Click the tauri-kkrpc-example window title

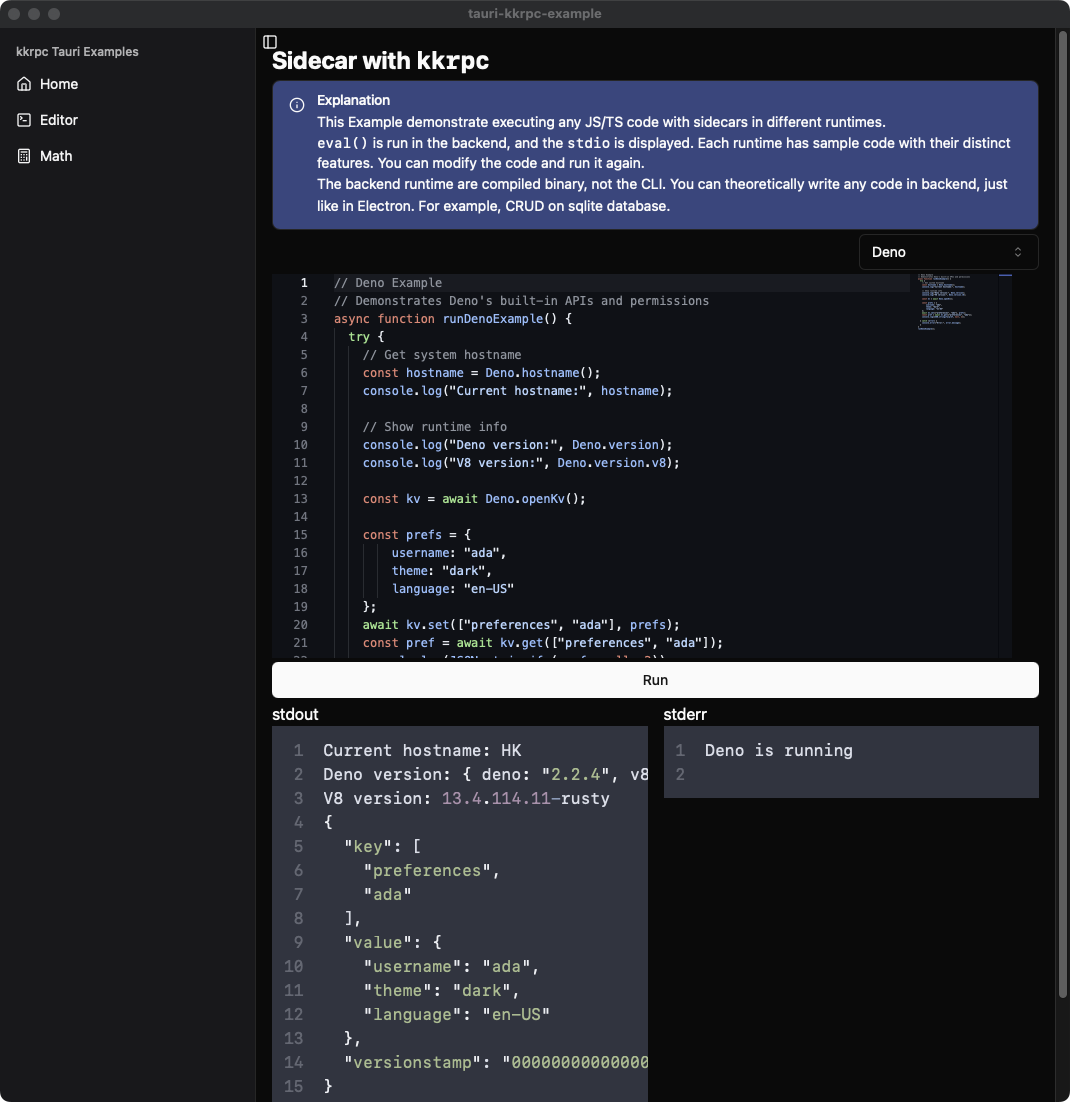(535, 14)
